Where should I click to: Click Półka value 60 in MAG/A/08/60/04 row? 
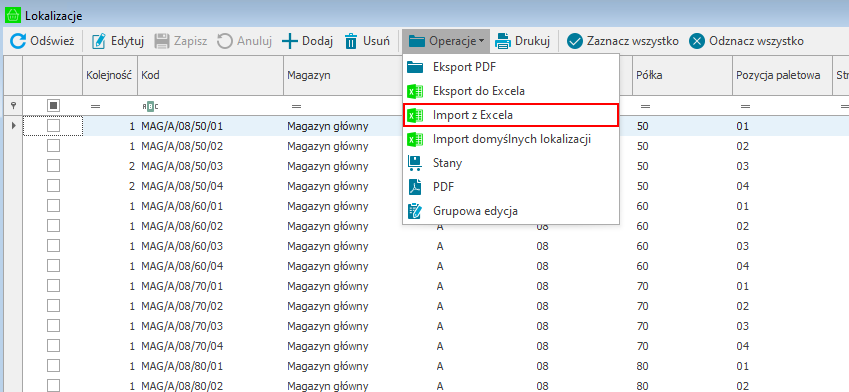642,266
